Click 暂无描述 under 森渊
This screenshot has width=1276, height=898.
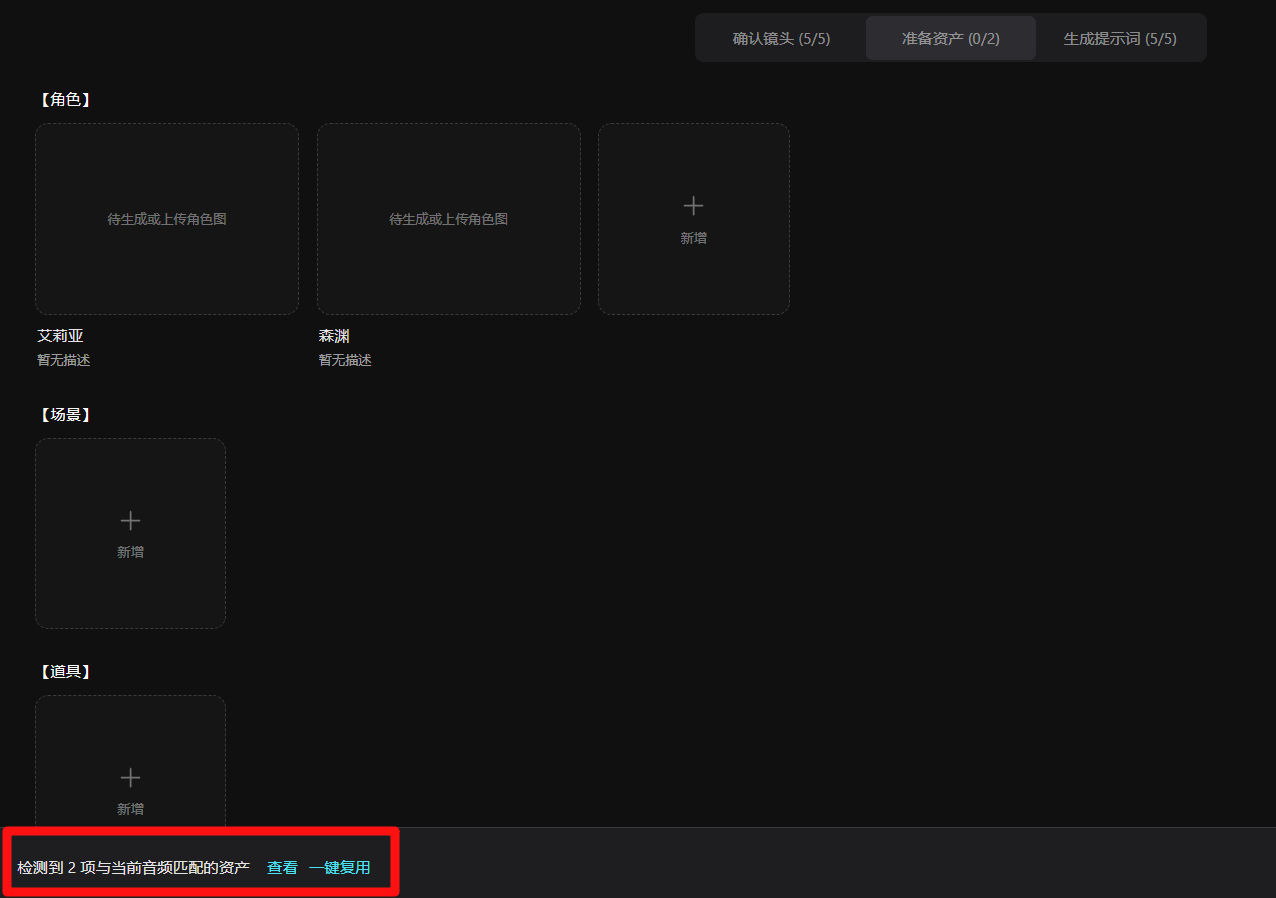point(345,360)
